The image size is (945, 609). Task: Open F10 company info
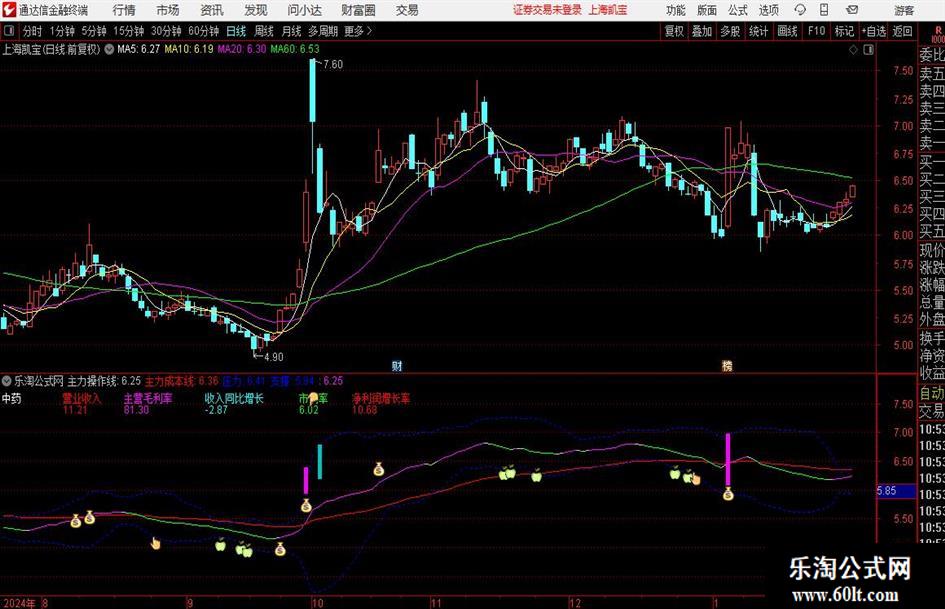[816, 31]
